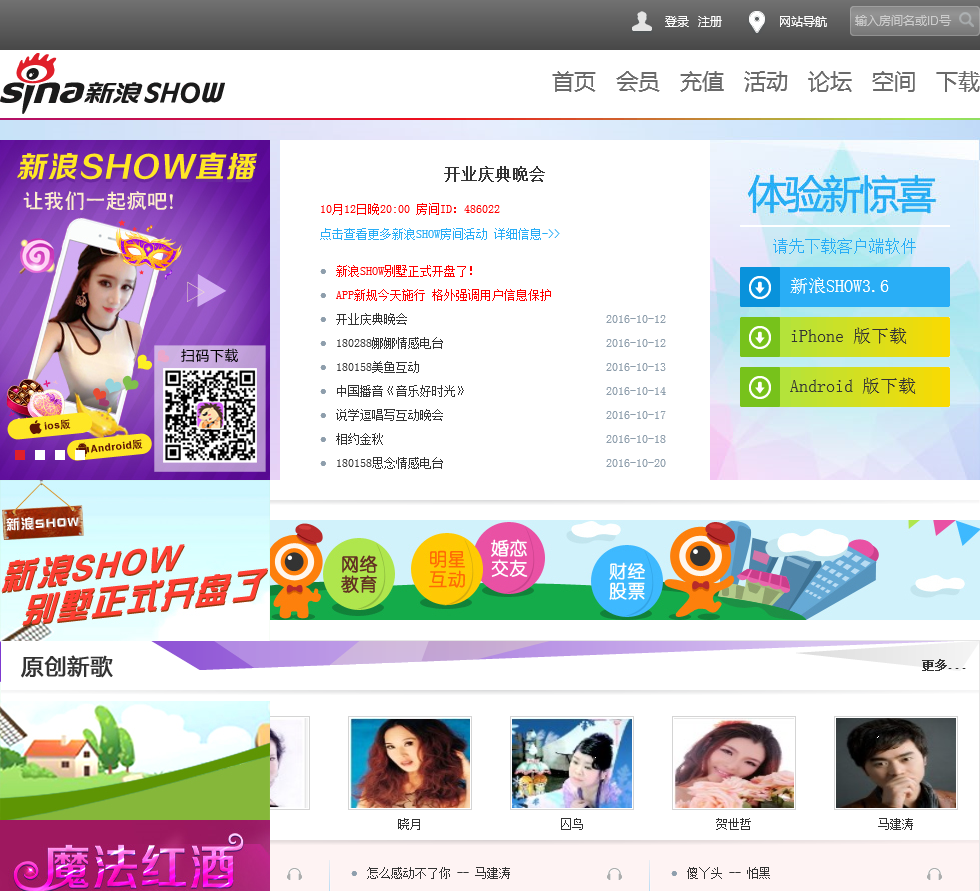Open 网站导航 site navigation
980x891 pixels.
point(803,22)
